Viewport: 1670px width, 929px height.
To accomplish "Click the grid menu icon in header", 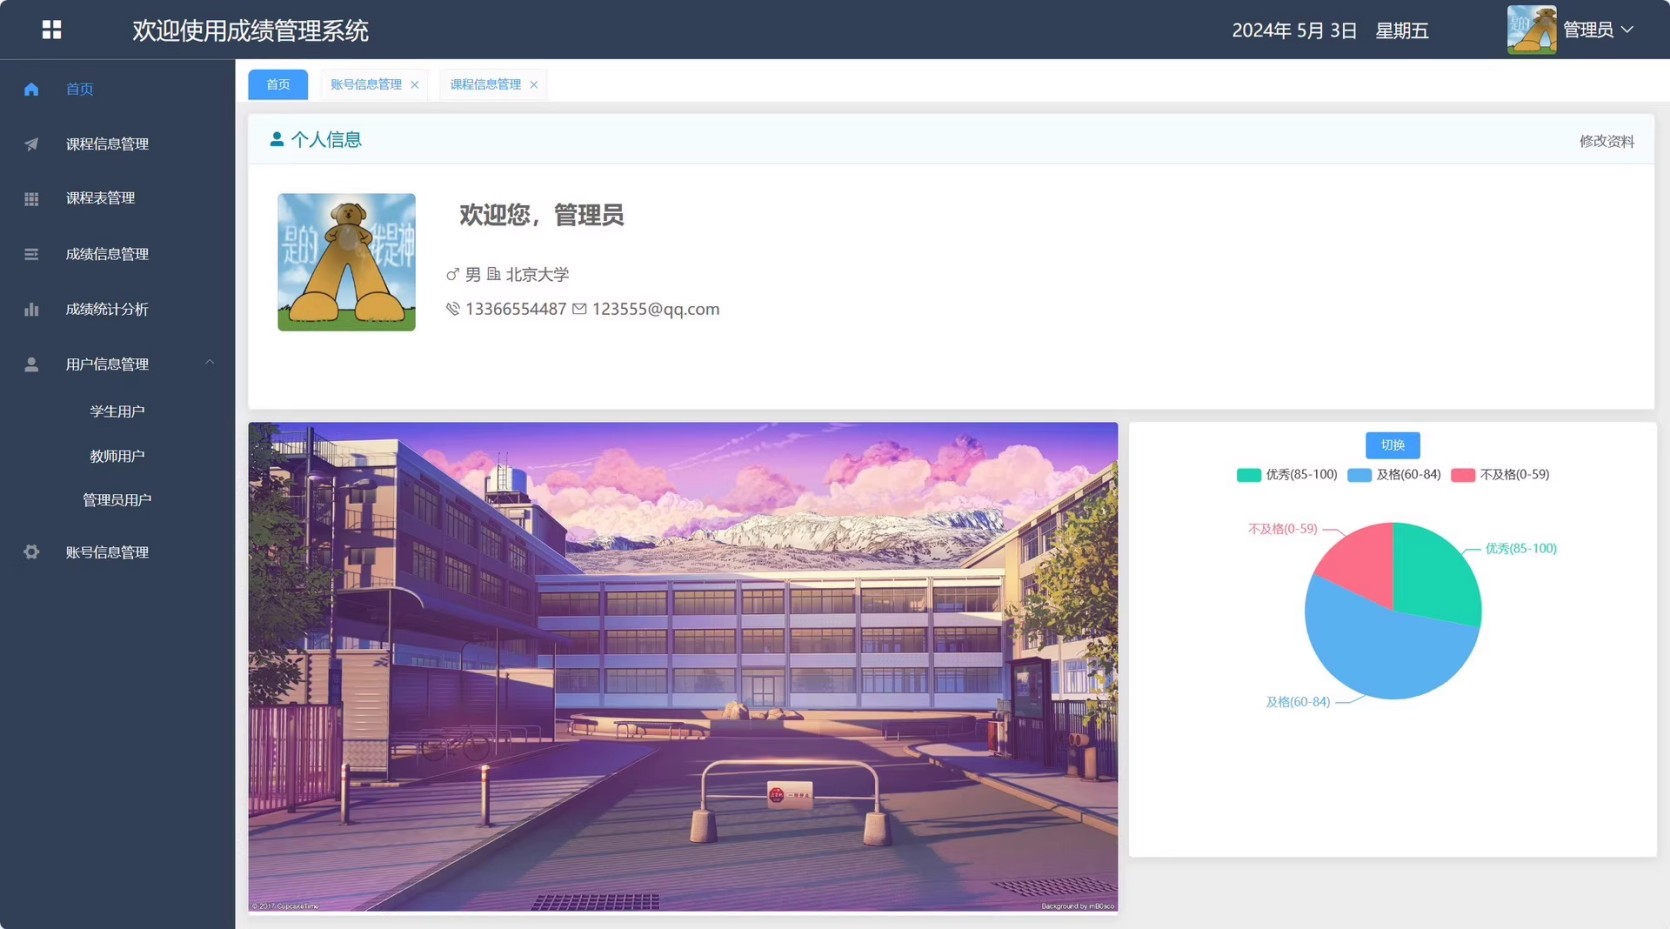I will (52, 30).
